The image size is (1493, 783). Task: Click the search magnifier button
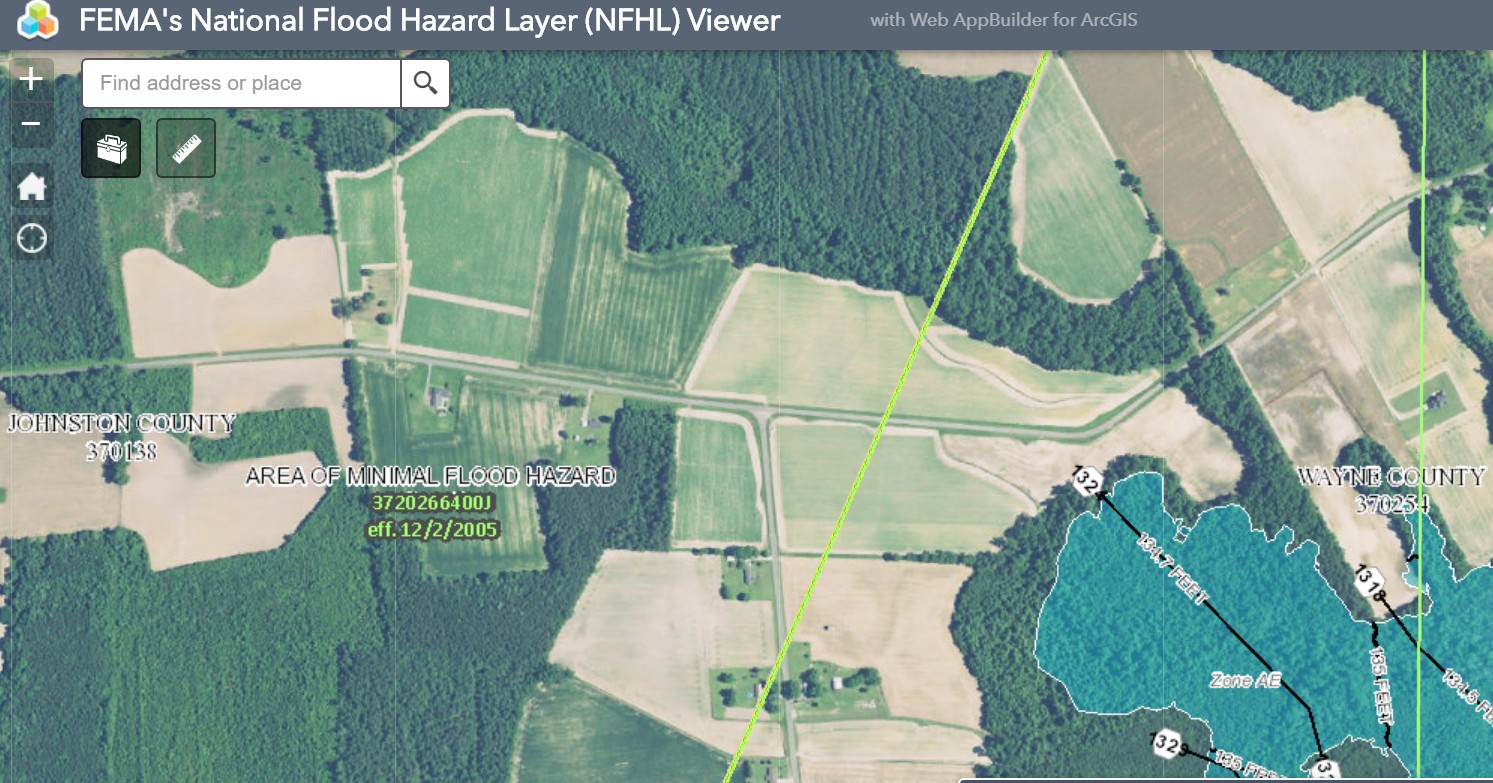[x=425, y=83]
